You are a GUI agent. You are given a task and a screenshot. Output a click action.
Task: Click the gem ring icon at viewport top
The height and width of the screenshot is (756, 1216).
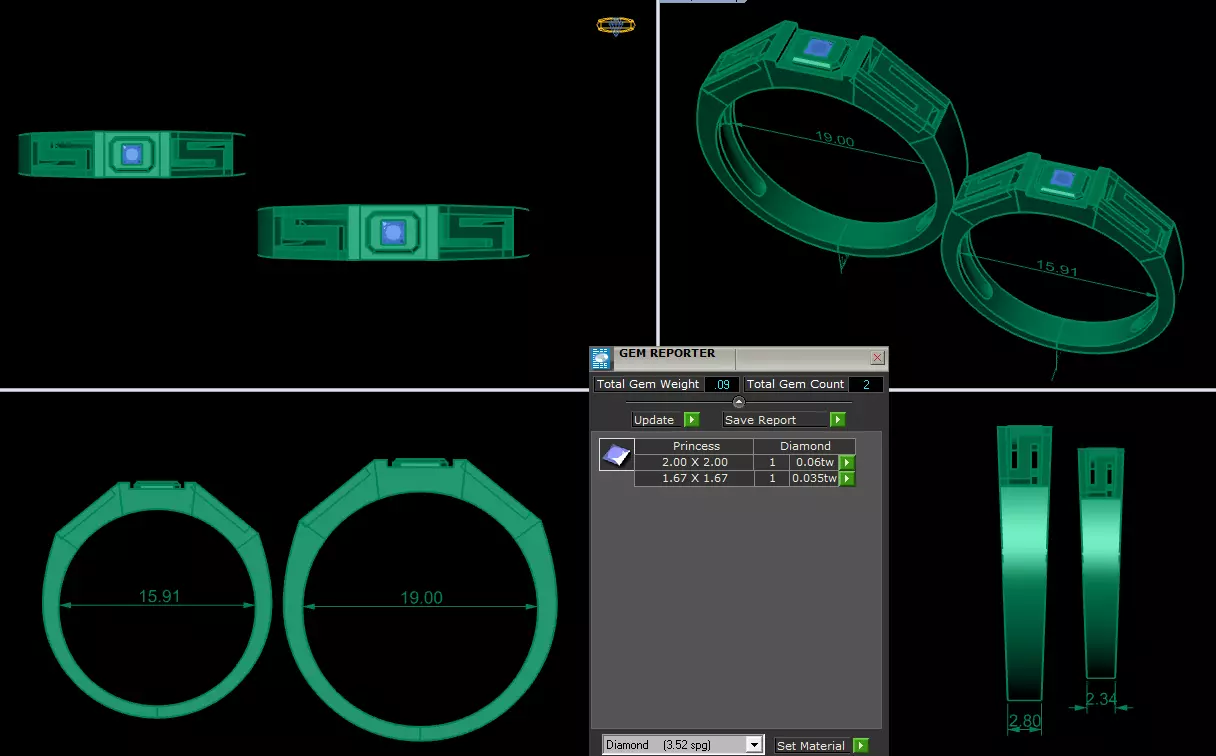tap(616, 26)
